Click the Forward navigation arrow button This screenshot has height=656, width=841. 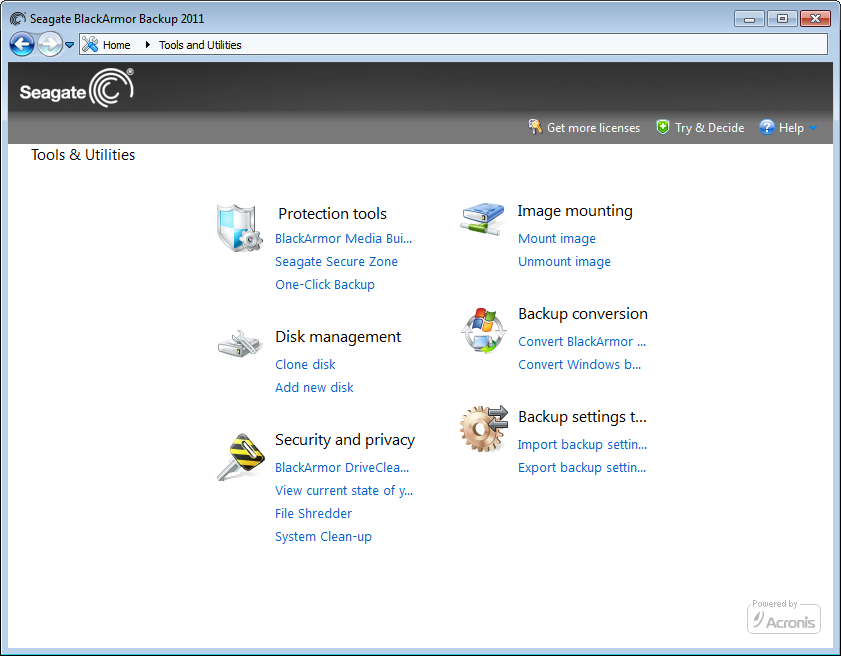click(50, 45)
